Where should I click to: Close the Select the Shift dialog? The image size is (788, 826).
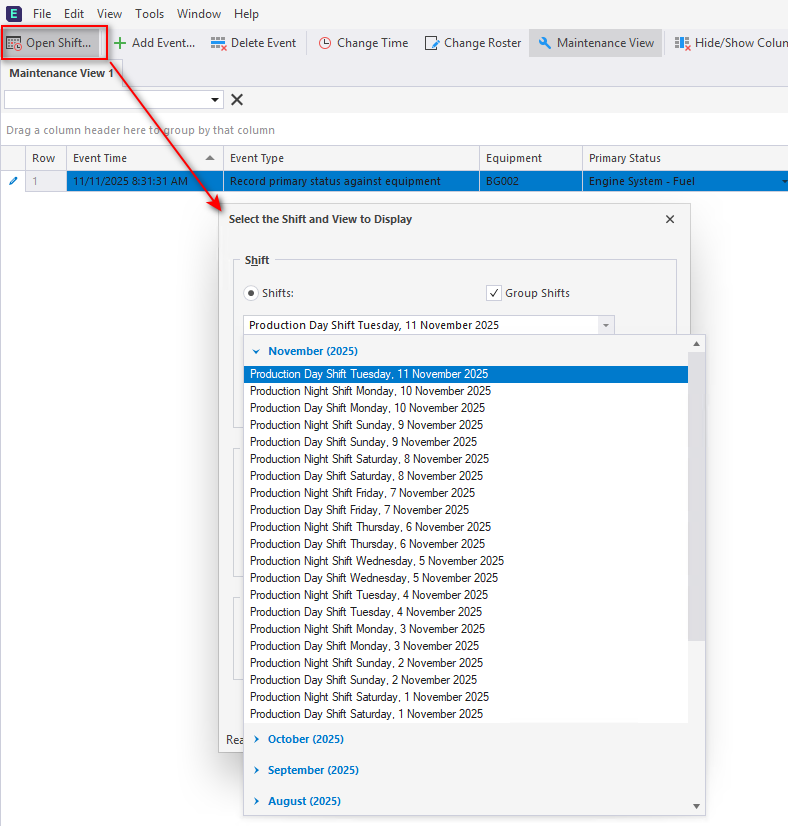pos(670,219)
